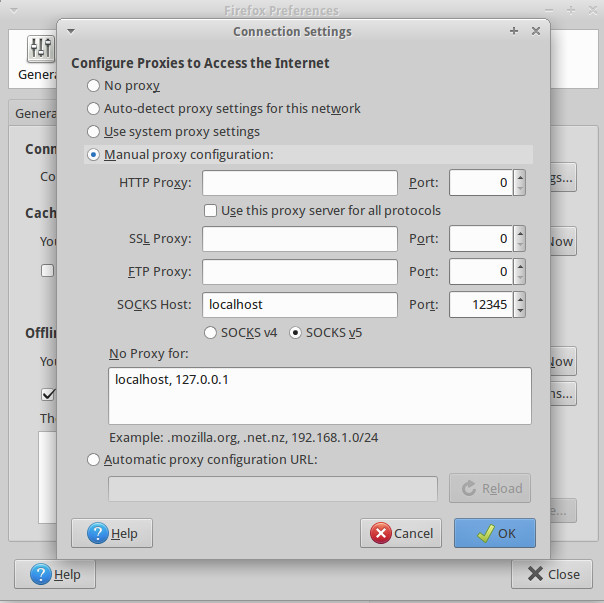The height and width of the screenshot is (603, 604).
Task: Open Connection Settings window menu arrow
Action: [x=71, y=31]
